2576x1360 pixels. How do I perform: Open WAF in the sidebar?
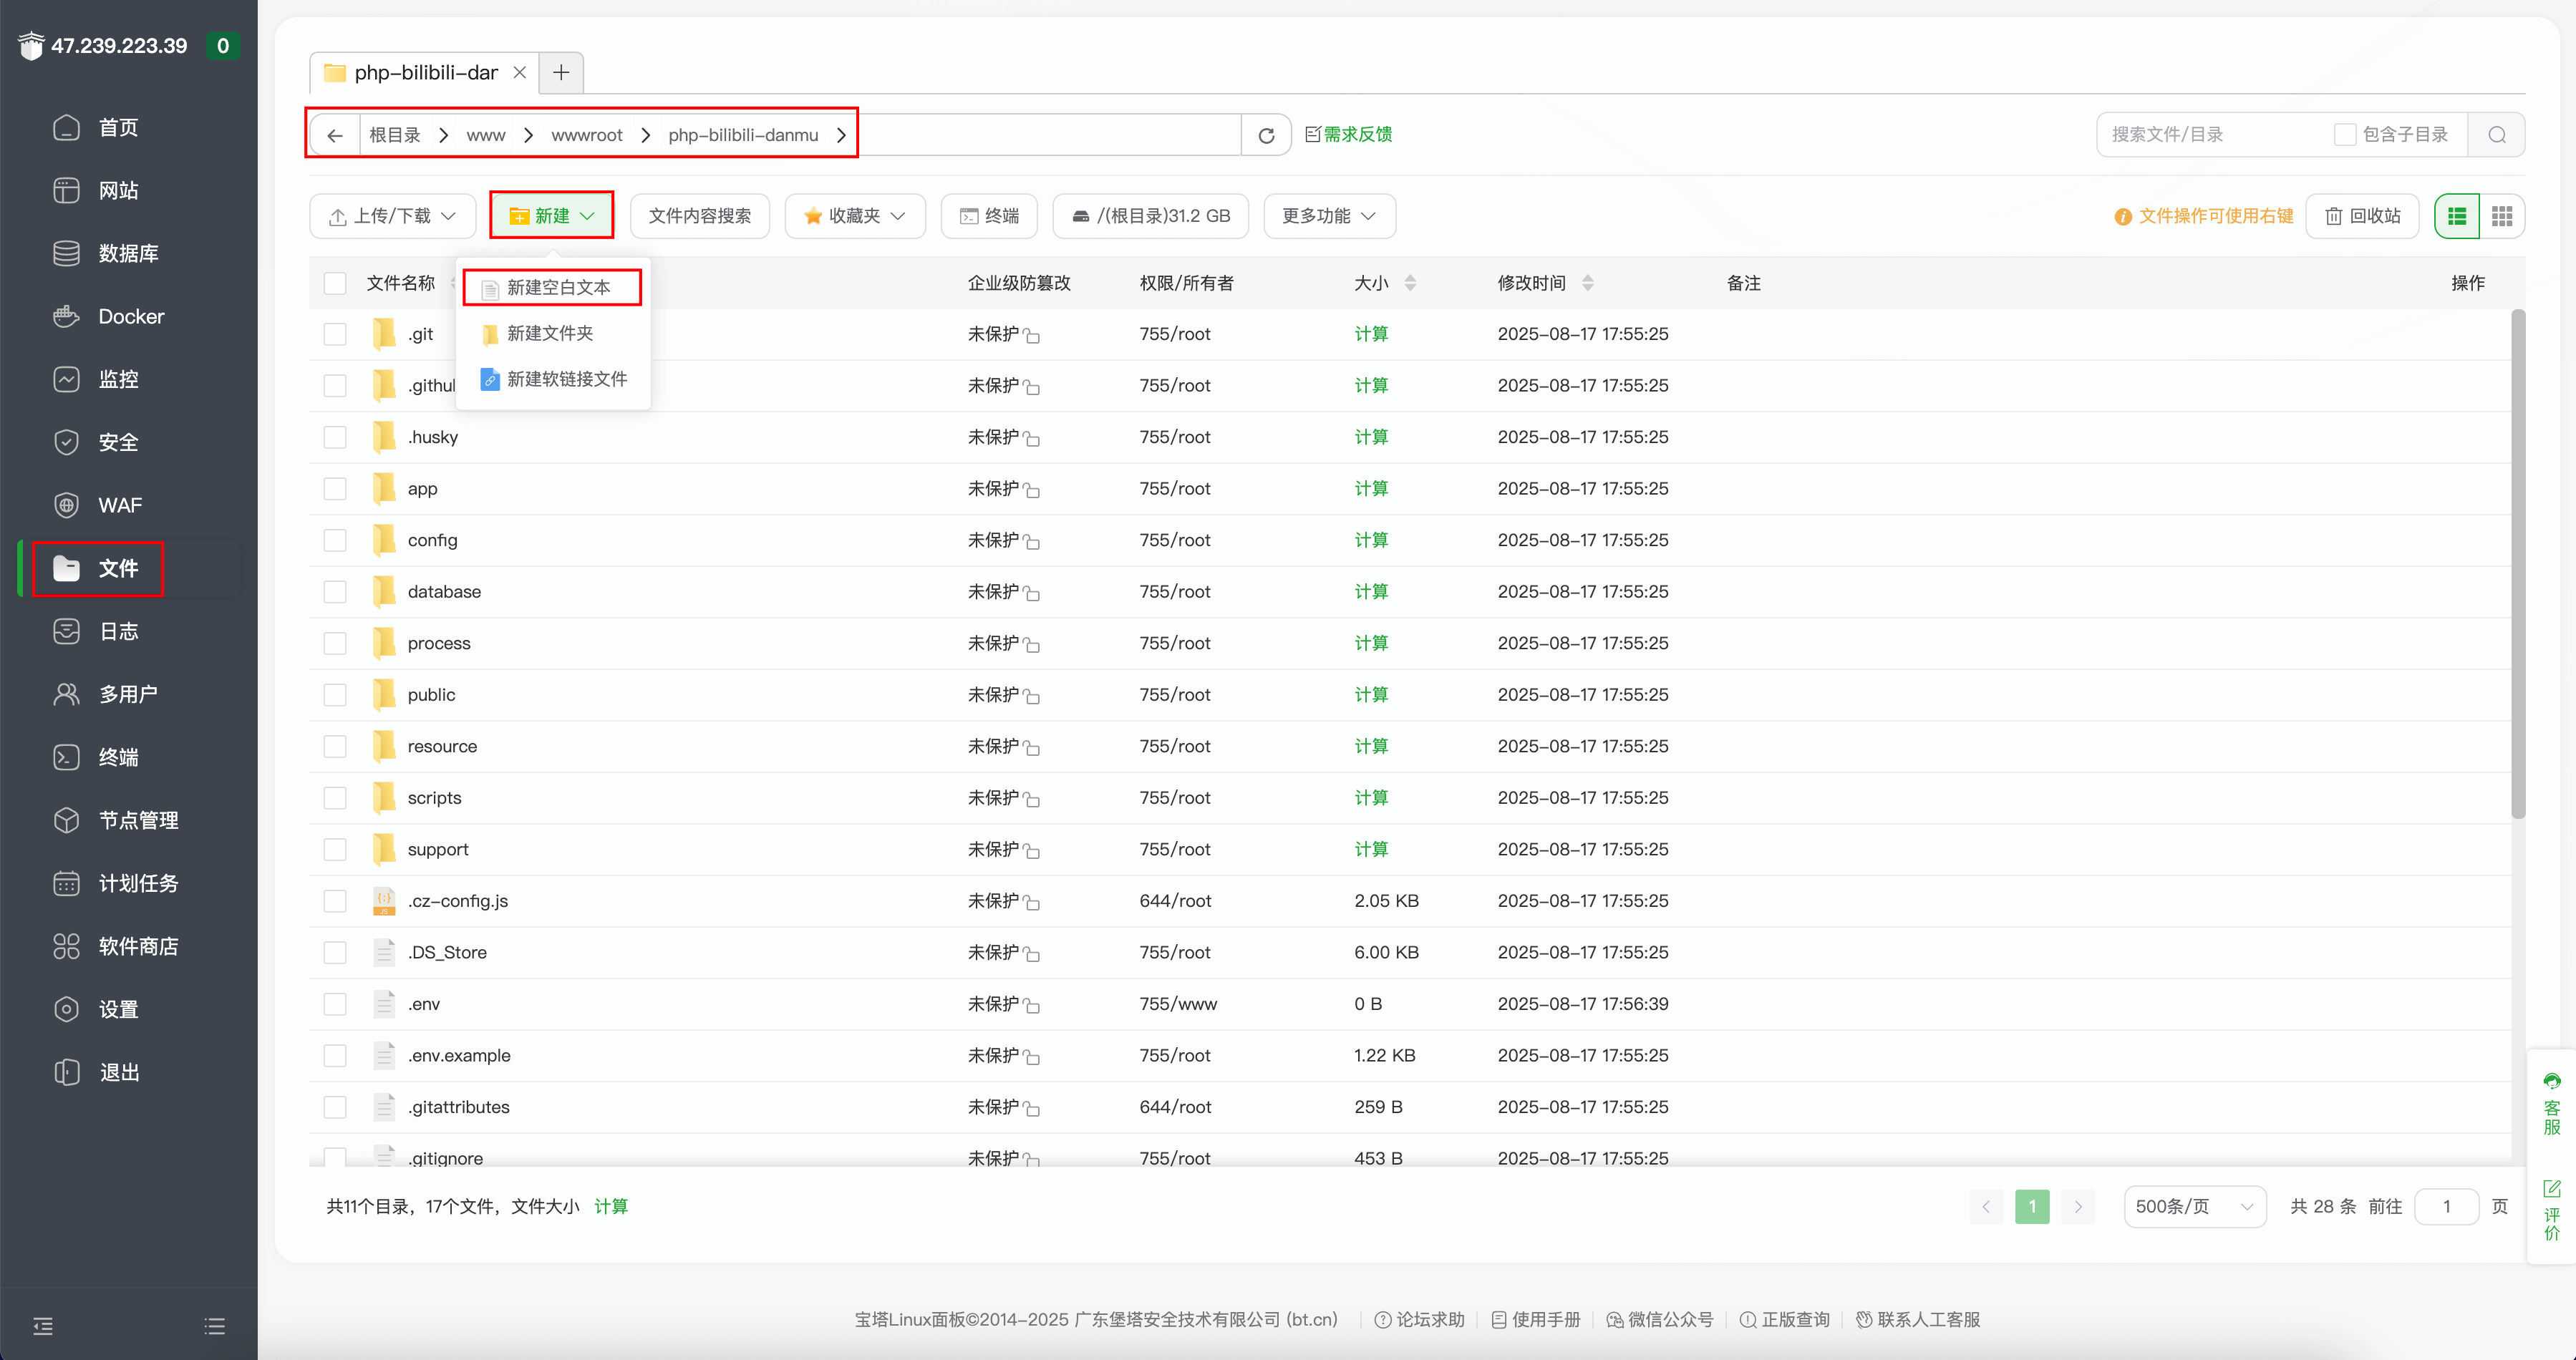point(119,505)
